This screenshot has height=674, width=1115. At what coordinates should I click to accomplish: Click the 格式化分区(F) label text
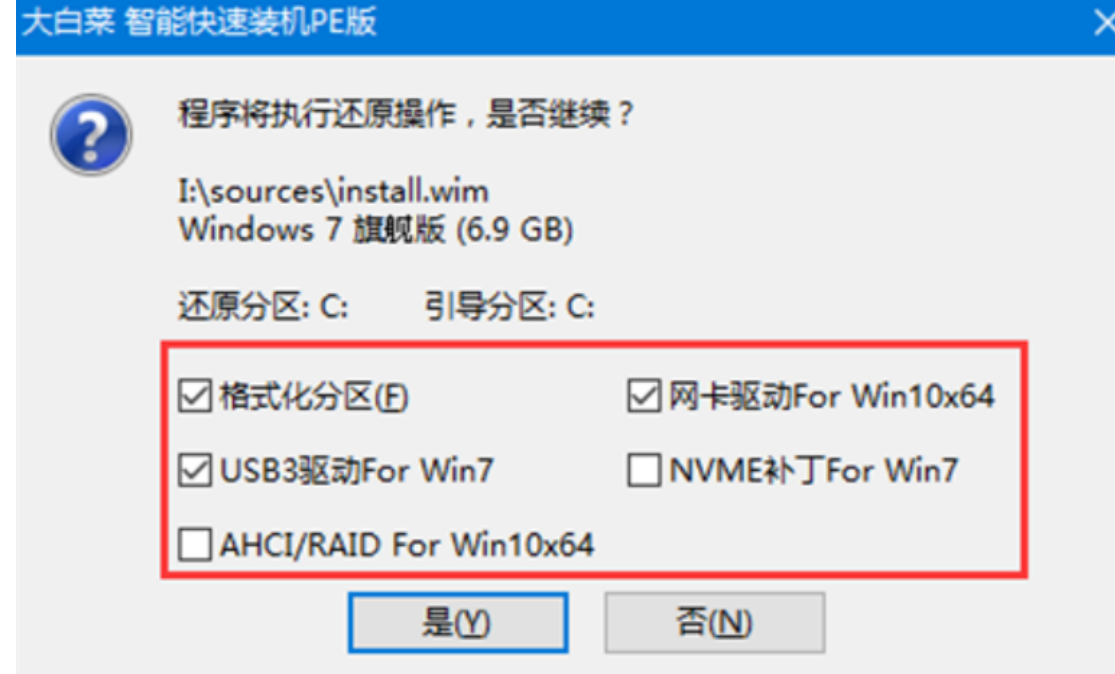point(314,396)
